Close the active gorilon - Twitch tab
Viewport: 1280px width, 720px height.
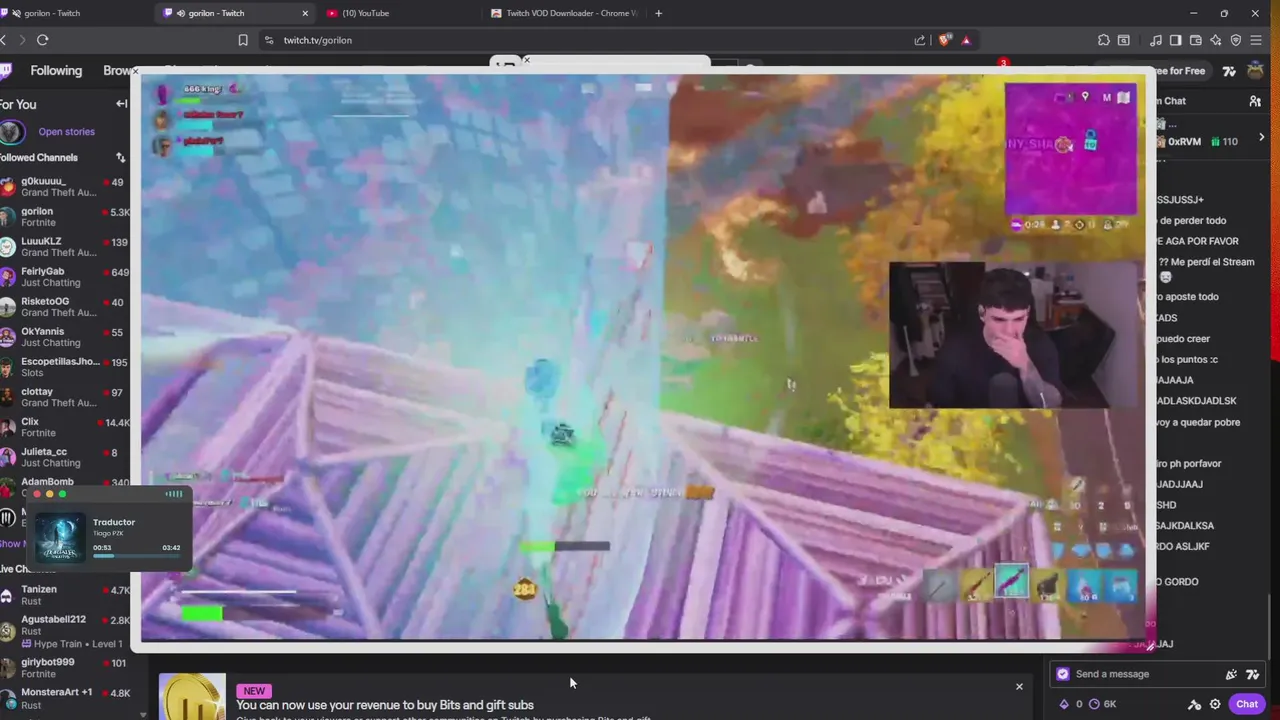point(305,13)
